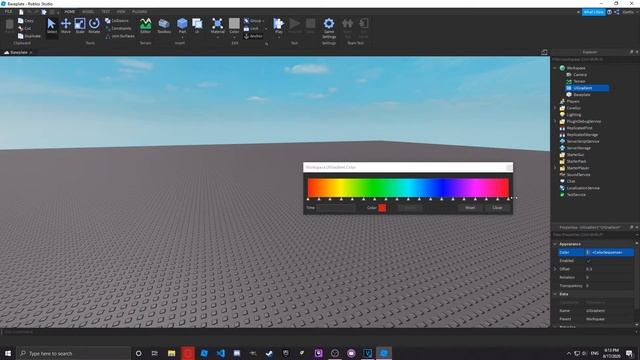Select StarterPack in the Explorer

(x=573, y=161)
